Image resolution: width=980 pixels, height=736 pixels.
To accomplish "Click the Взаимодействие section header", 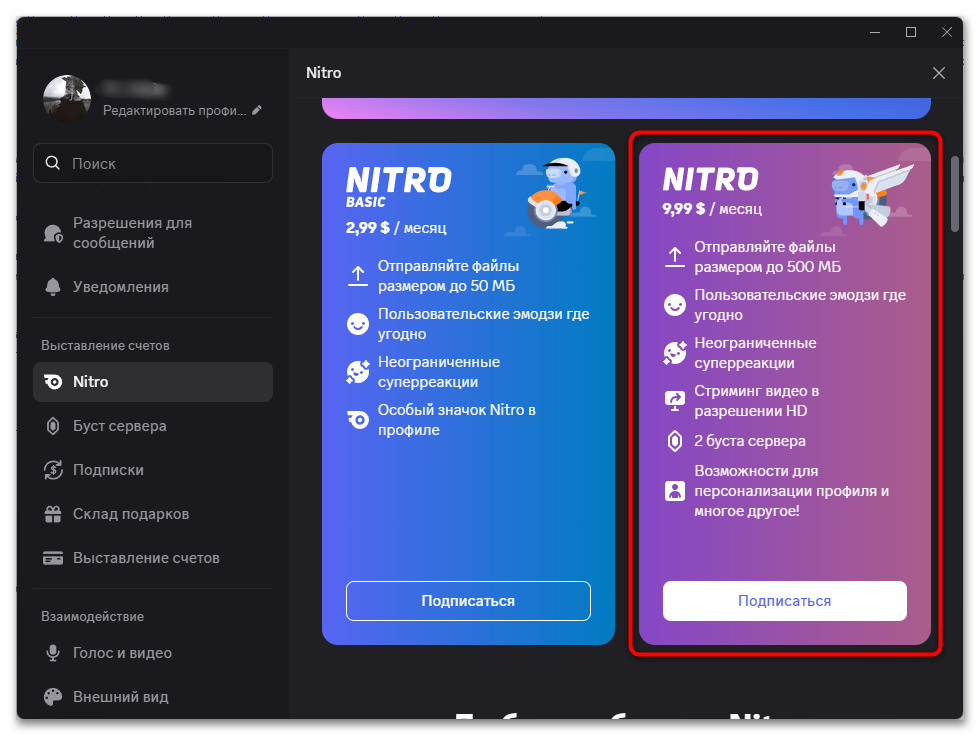I will 92,617.
